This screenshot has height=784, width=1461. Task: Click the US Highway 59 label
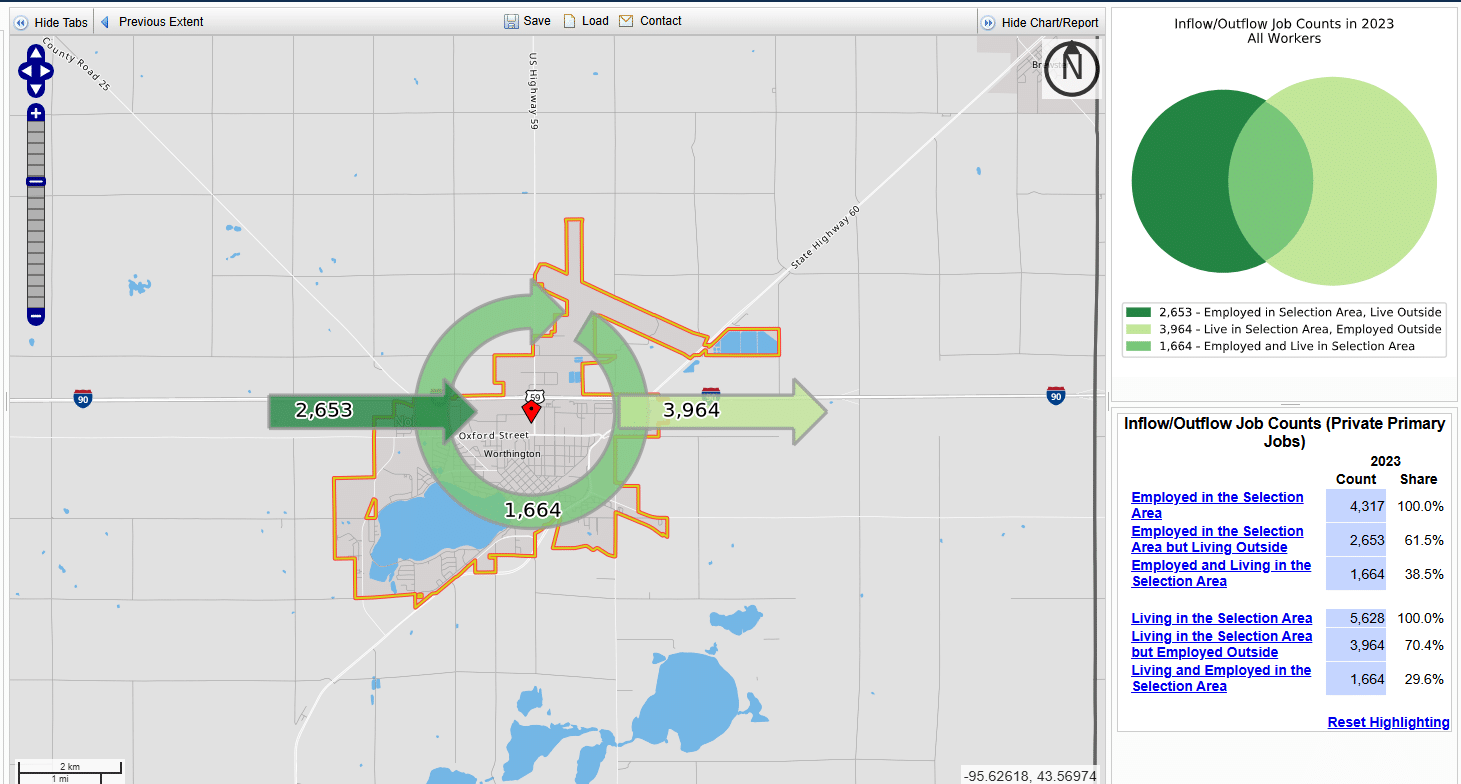[x=534, y=93]
